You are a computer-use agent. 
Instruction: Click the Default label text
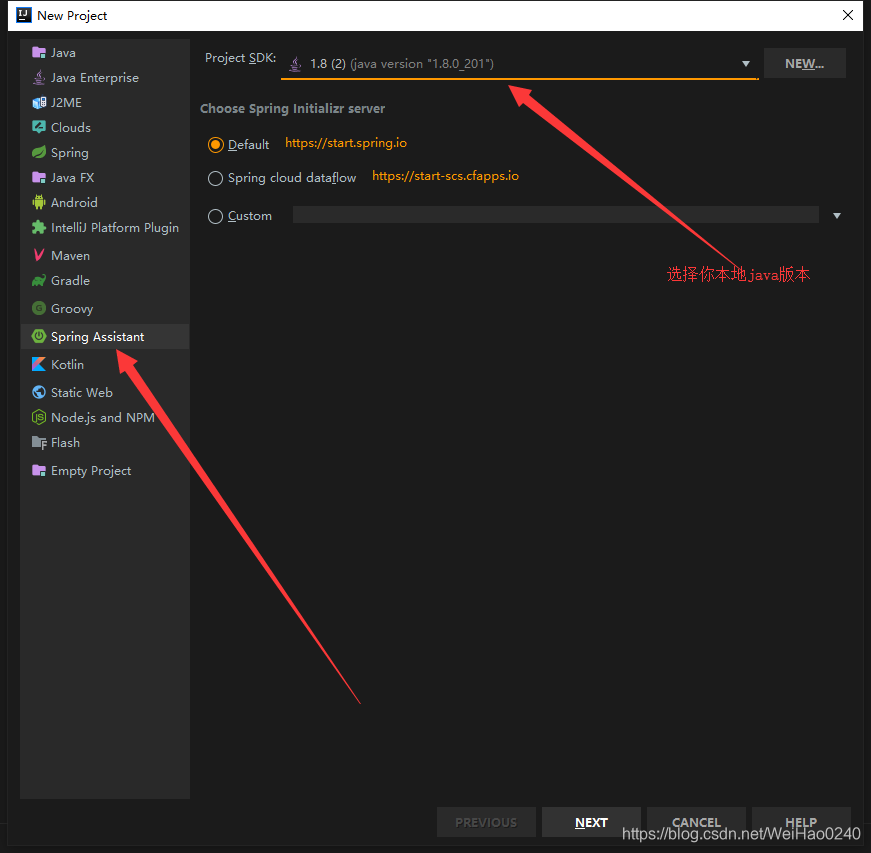[x=248, y=145]
